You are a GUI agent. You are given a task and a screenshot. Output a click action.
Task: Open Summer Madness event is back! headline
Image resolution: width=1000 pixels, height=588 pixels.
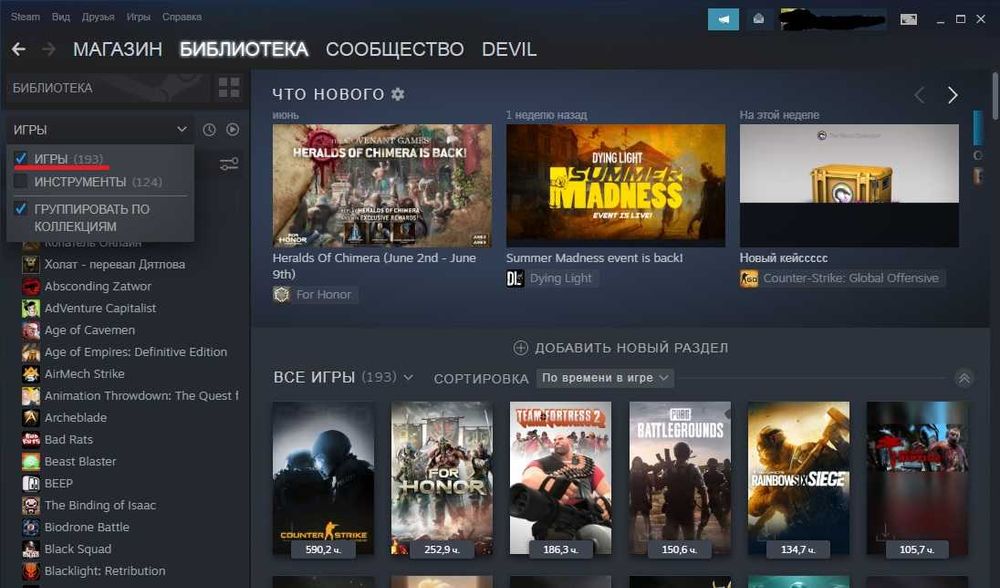pyautogui.click(x=594, y=258)
